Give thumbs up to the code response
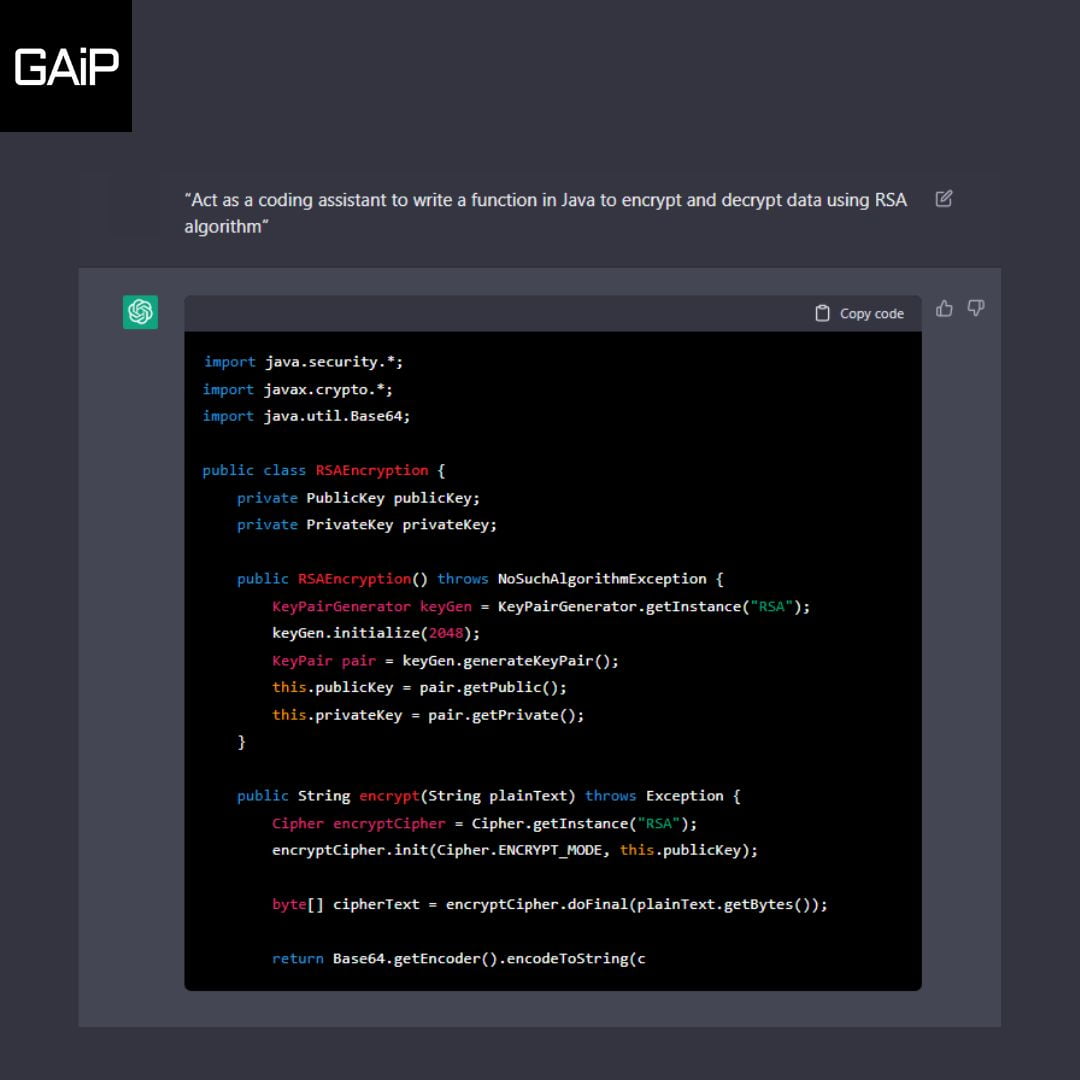Screen dimensions: 1080x1080 [x=944, y=309]
